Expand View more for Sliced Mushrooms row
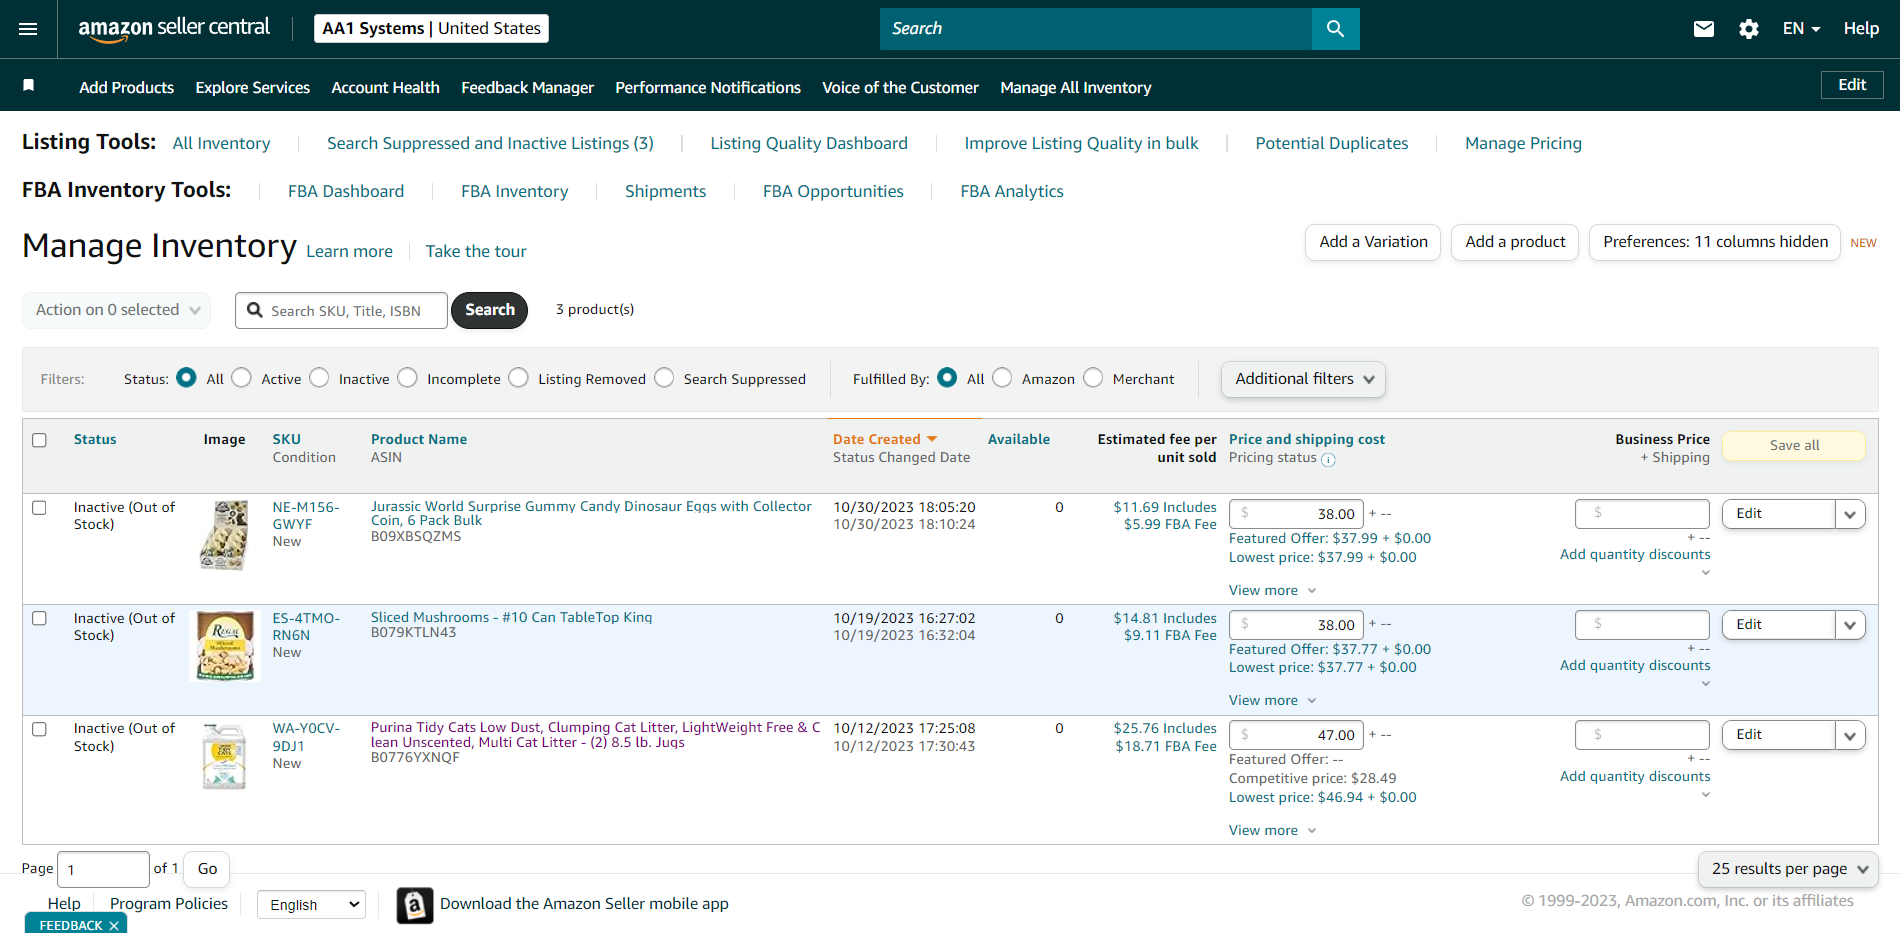 1272,700
